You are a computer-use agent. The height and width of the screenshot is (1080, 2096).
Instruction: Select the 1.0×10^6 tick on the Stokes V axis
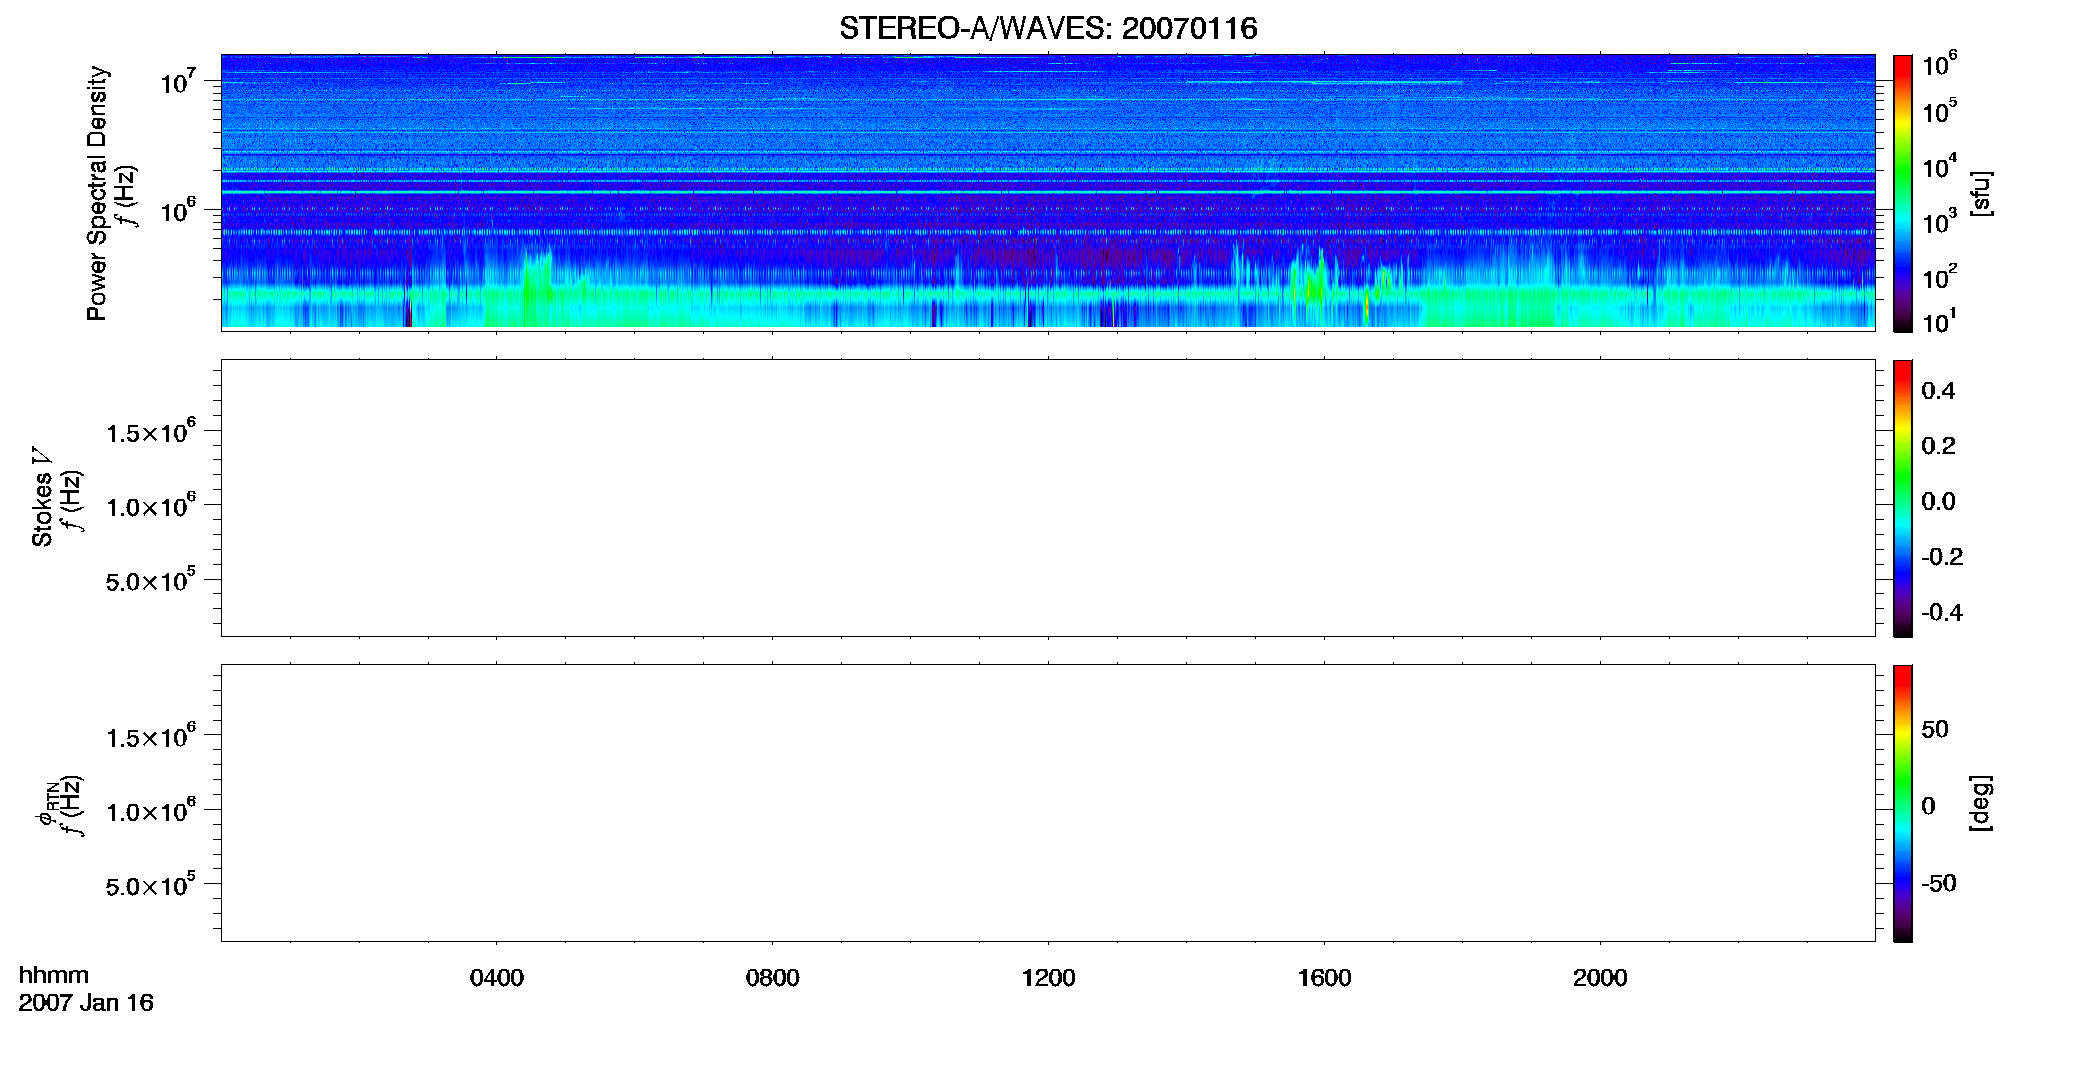click(x=151, y=506)
